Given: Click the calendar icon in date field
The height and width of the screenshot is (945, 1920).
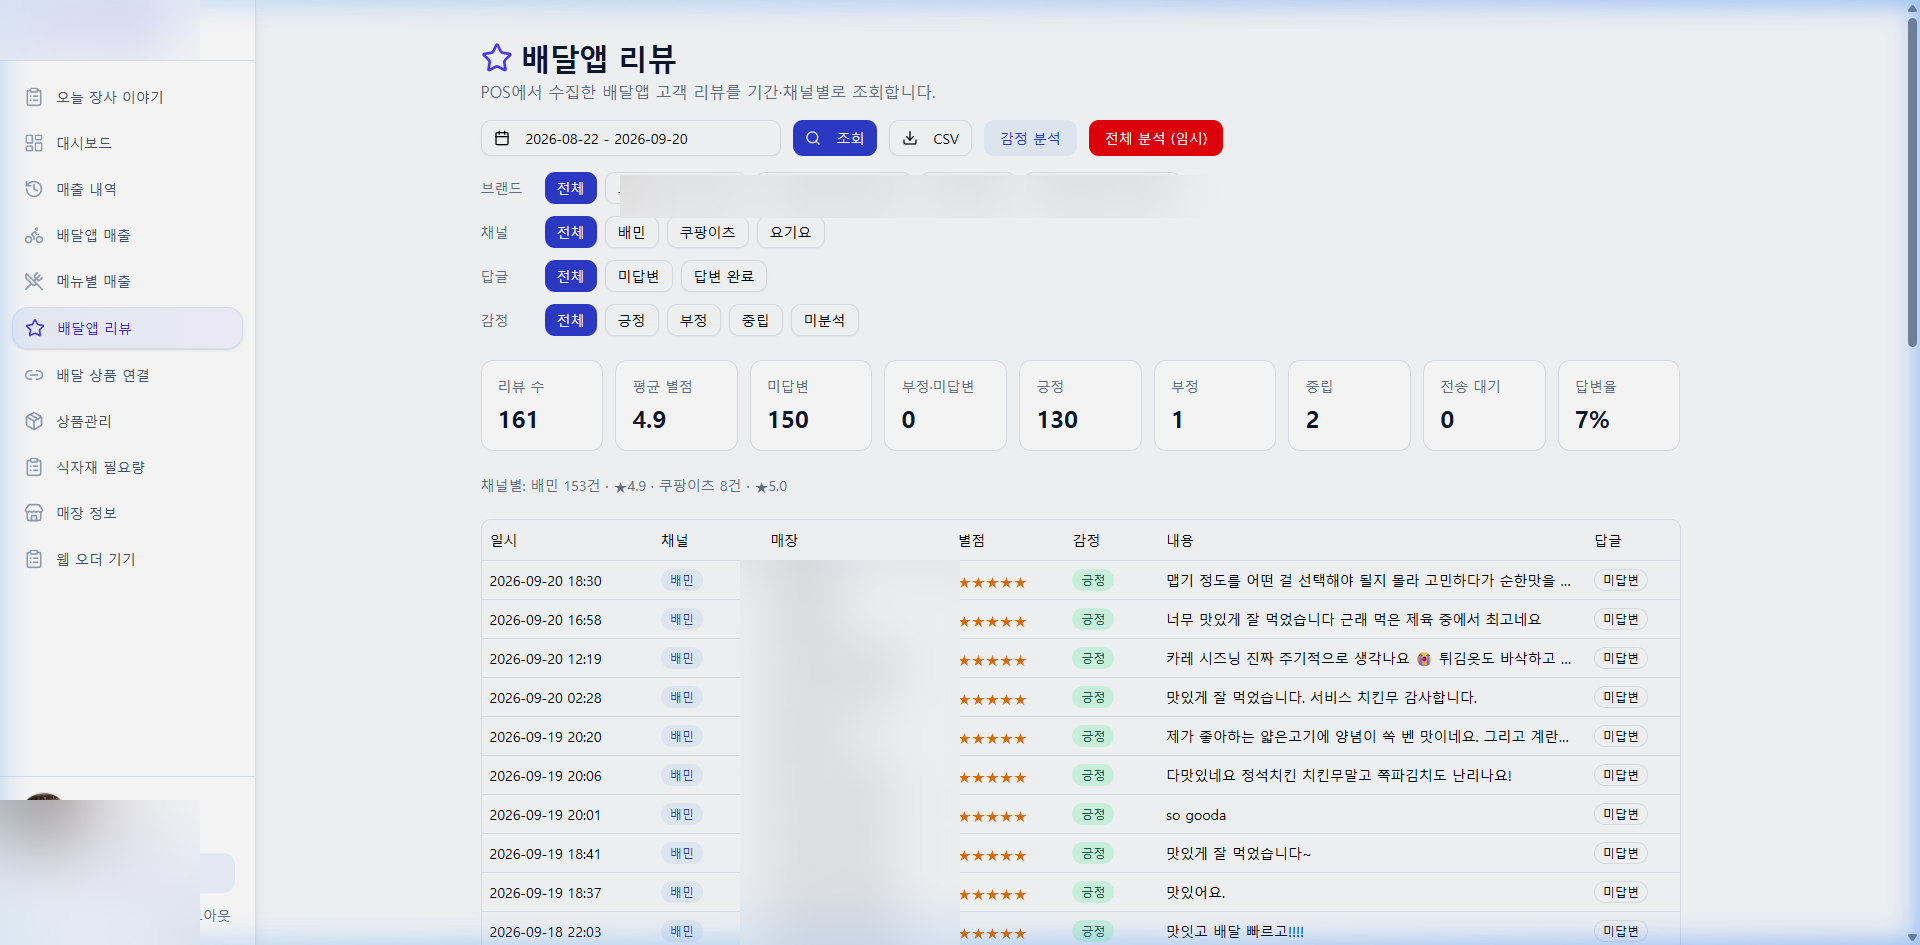Looking at the screenshot, I should click(502, 138).
